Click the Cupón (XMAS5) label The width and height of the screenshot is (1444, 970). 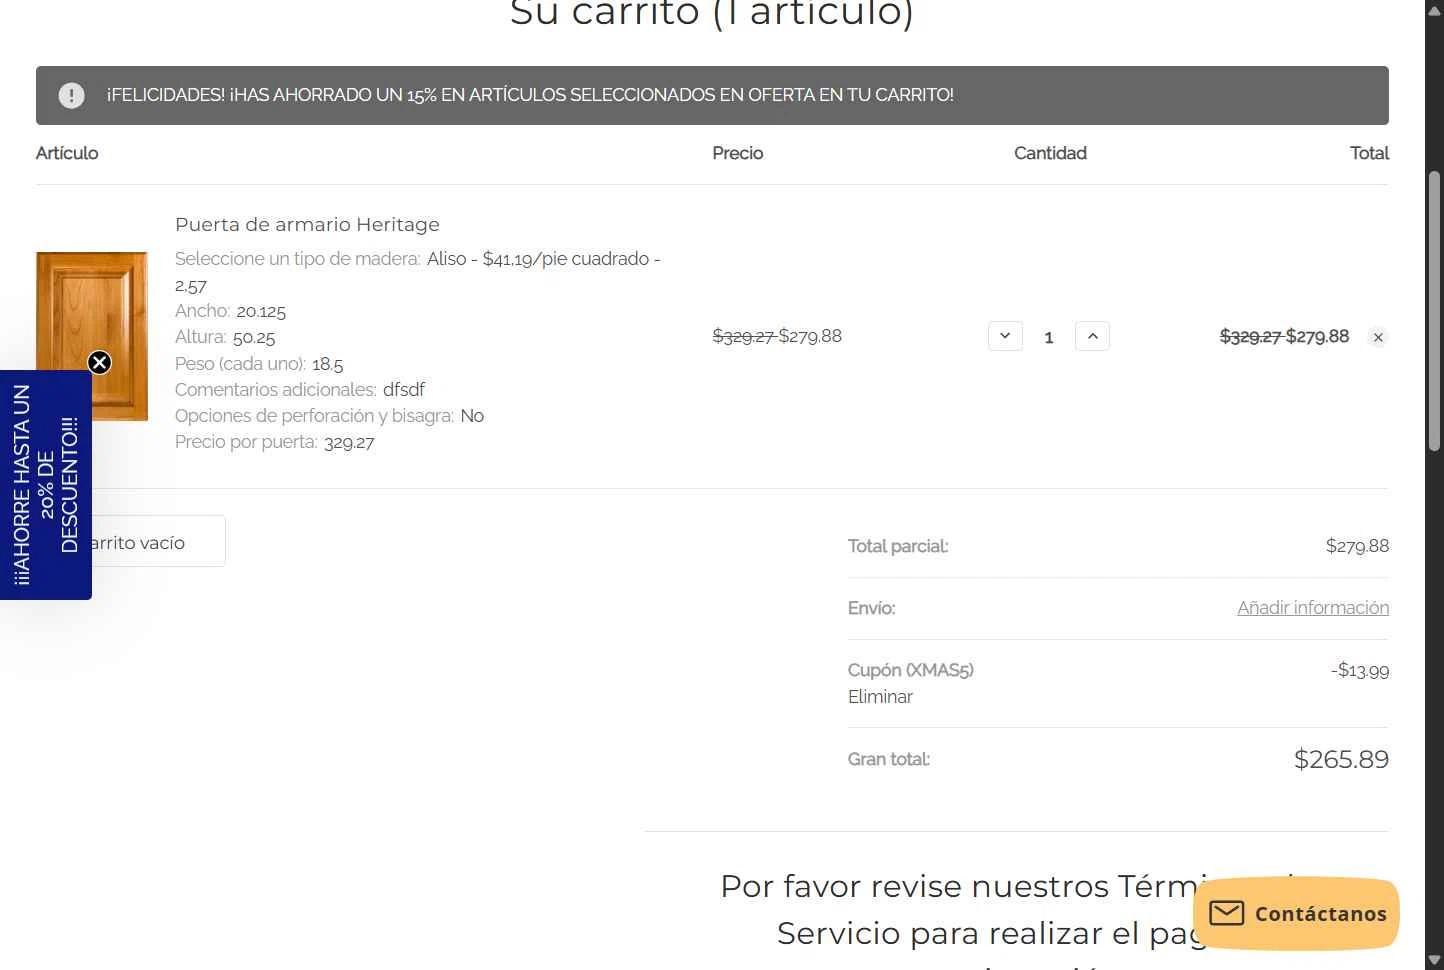911,670
